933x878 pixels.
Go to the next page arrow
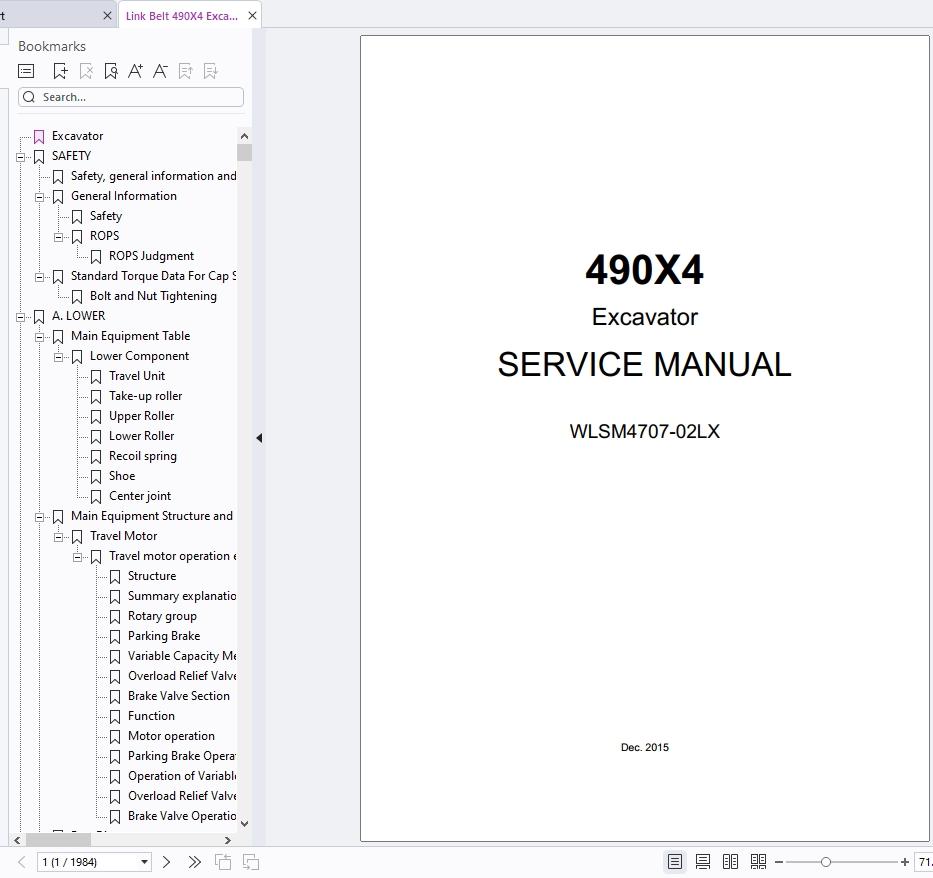[167, 862]
